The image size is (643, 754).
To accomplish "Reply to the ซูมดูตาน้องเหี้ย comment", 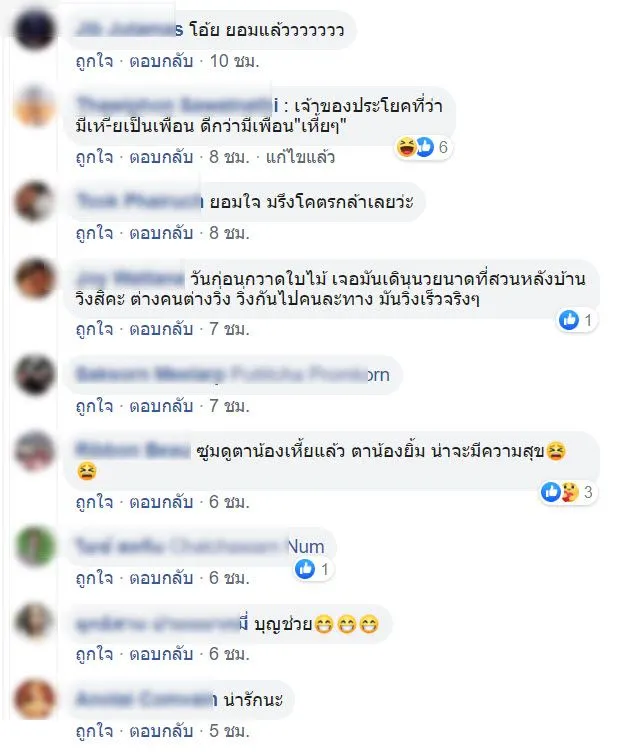I will pyautogui.click(x=161, y=502).
